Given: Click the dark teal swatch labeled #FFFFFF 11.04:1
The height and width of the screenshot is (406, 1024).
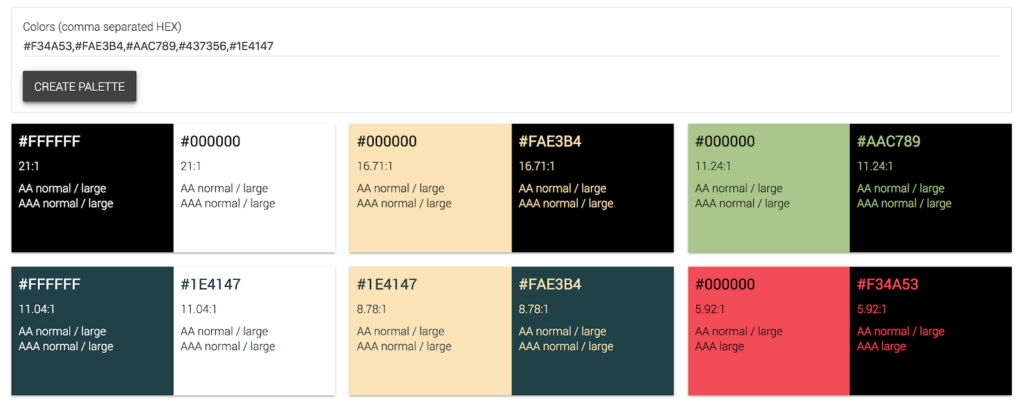Looking at the screenshot, I should point(93,331).
